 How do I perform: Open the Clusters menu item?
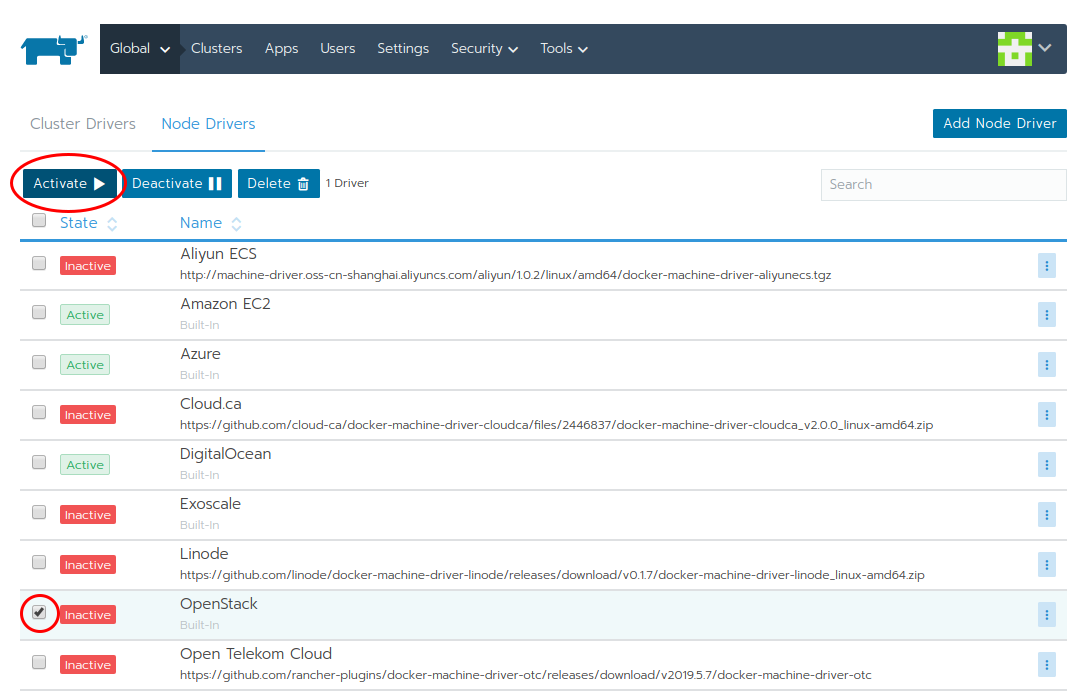pos(216,47)
